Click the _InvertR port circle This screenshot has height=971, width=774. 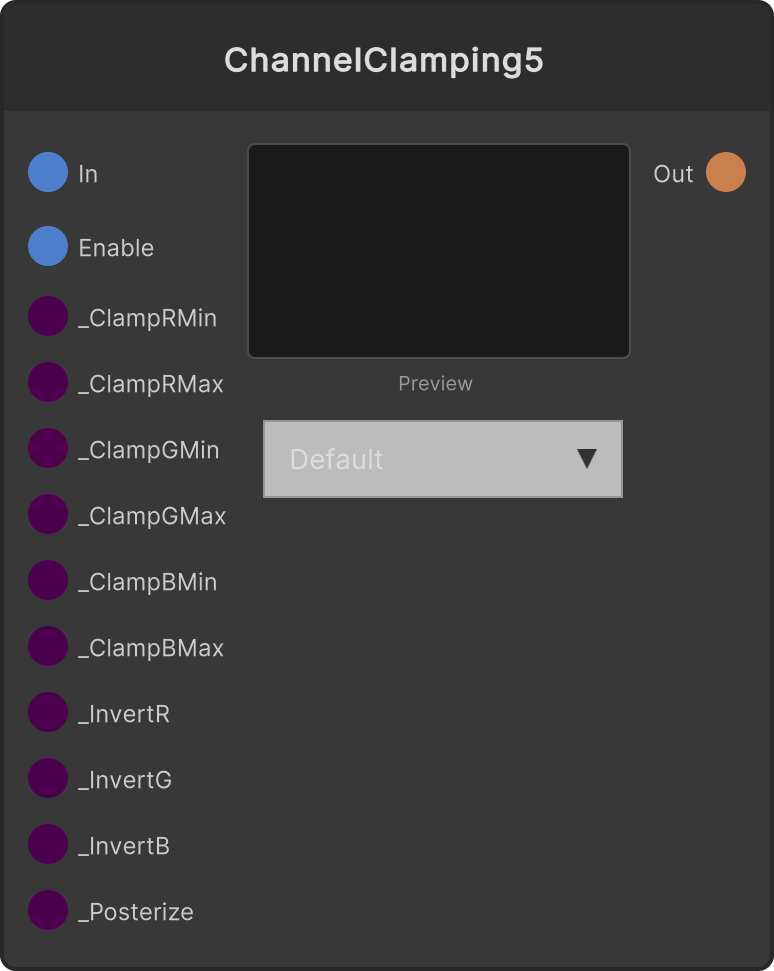[48, 712]
